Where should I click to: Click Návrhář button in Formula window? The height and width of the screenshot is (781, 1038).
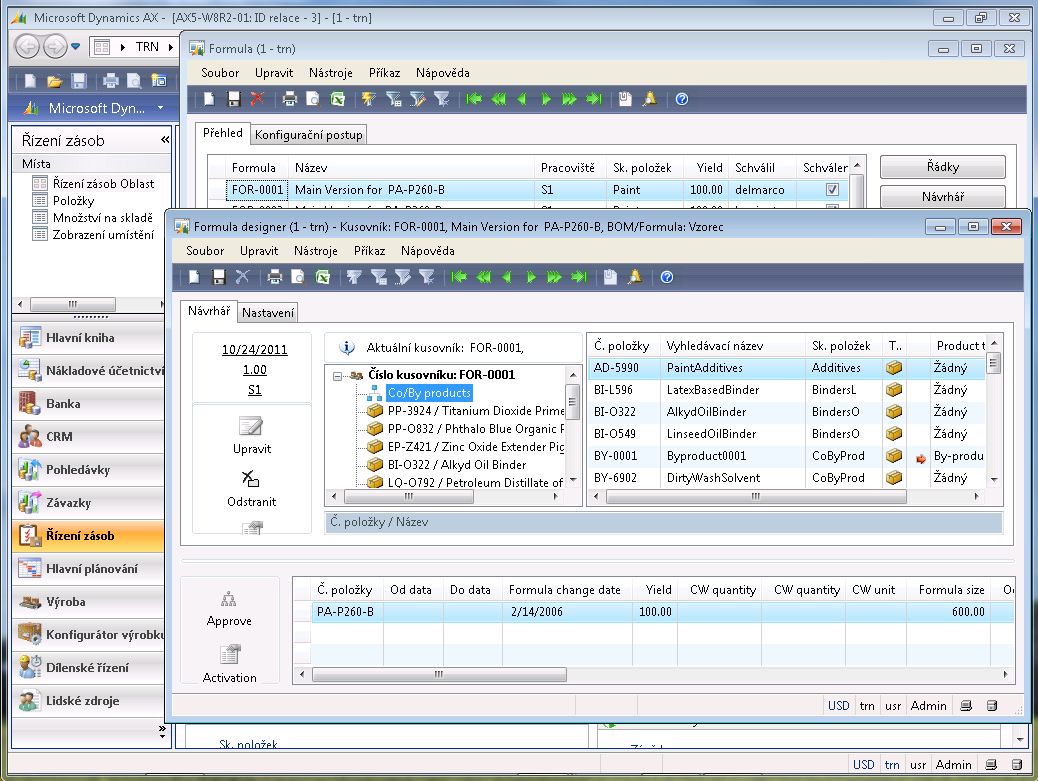pos(943,197)
